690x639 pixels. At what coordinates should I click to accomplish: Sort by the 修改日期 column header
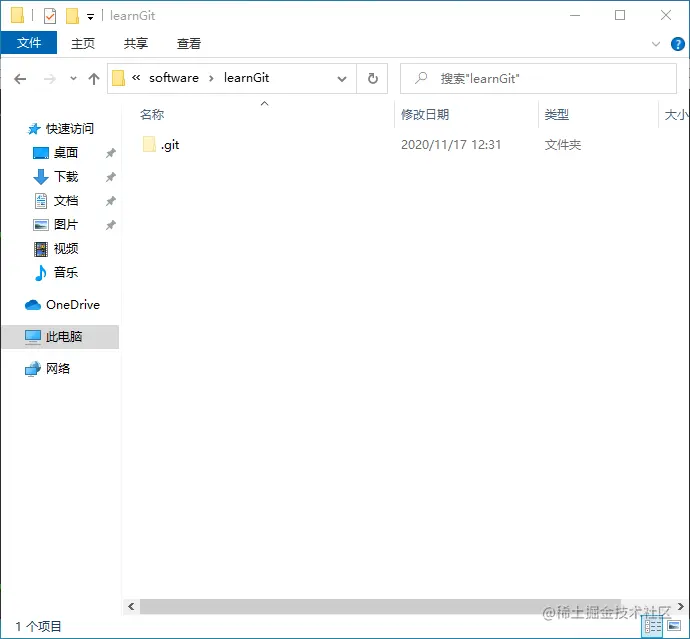[x=425, y=115]
